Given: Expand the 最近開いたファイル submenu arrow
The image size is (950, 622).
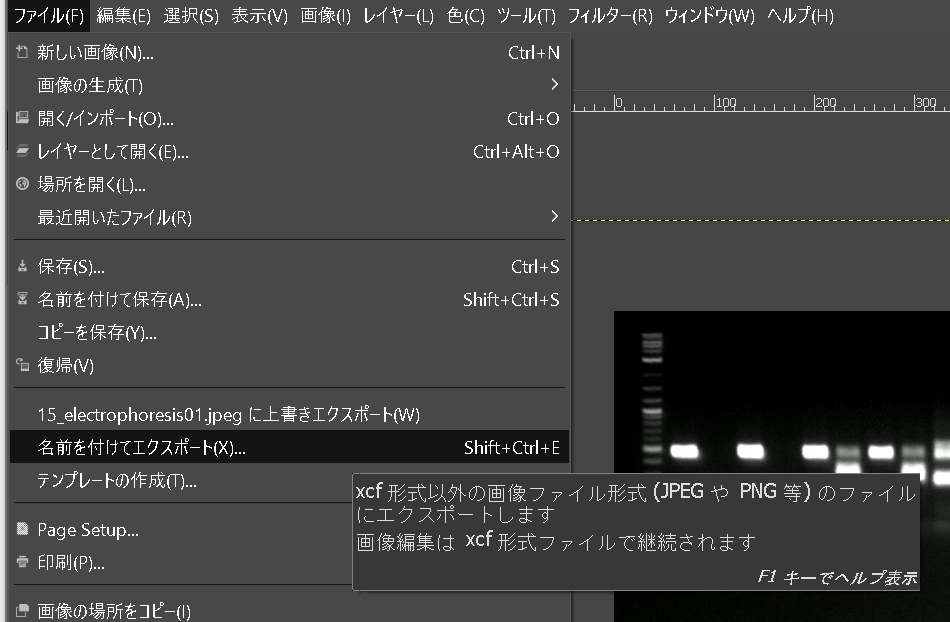Looking at the screenshot, I should tap(554, 217).
